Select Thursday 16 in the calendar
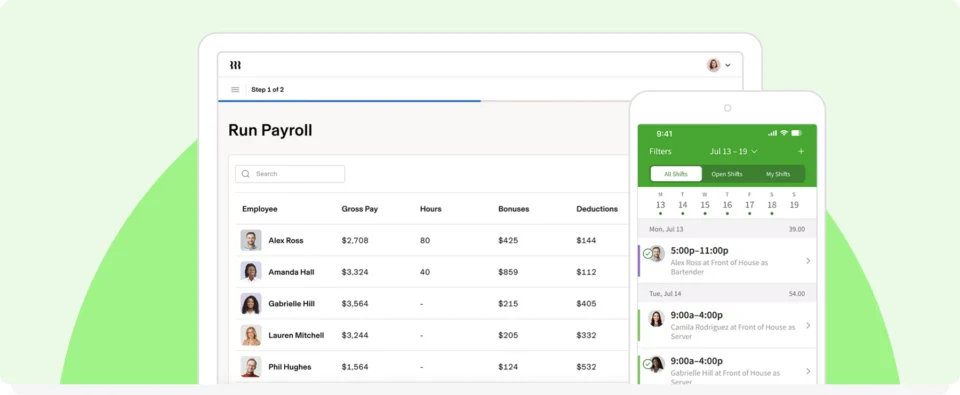Viewport: 960px width, 395px height. point(727,204)
